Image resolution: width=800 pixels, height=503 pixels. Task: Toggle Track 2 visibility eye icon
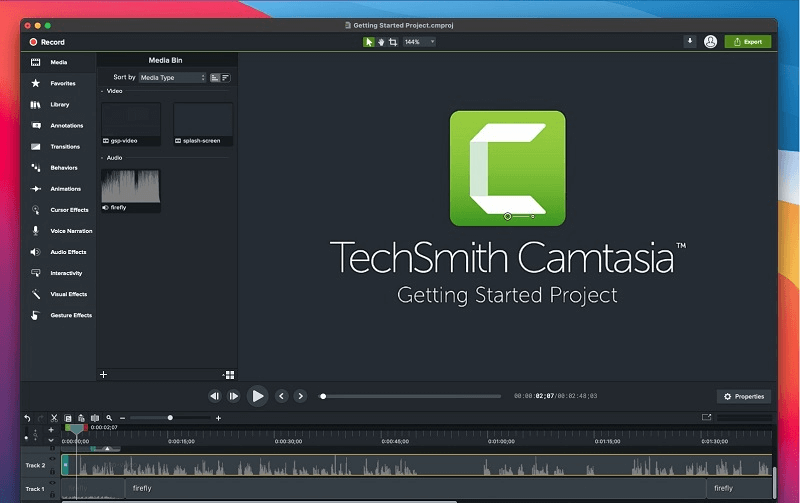[53, 459]
